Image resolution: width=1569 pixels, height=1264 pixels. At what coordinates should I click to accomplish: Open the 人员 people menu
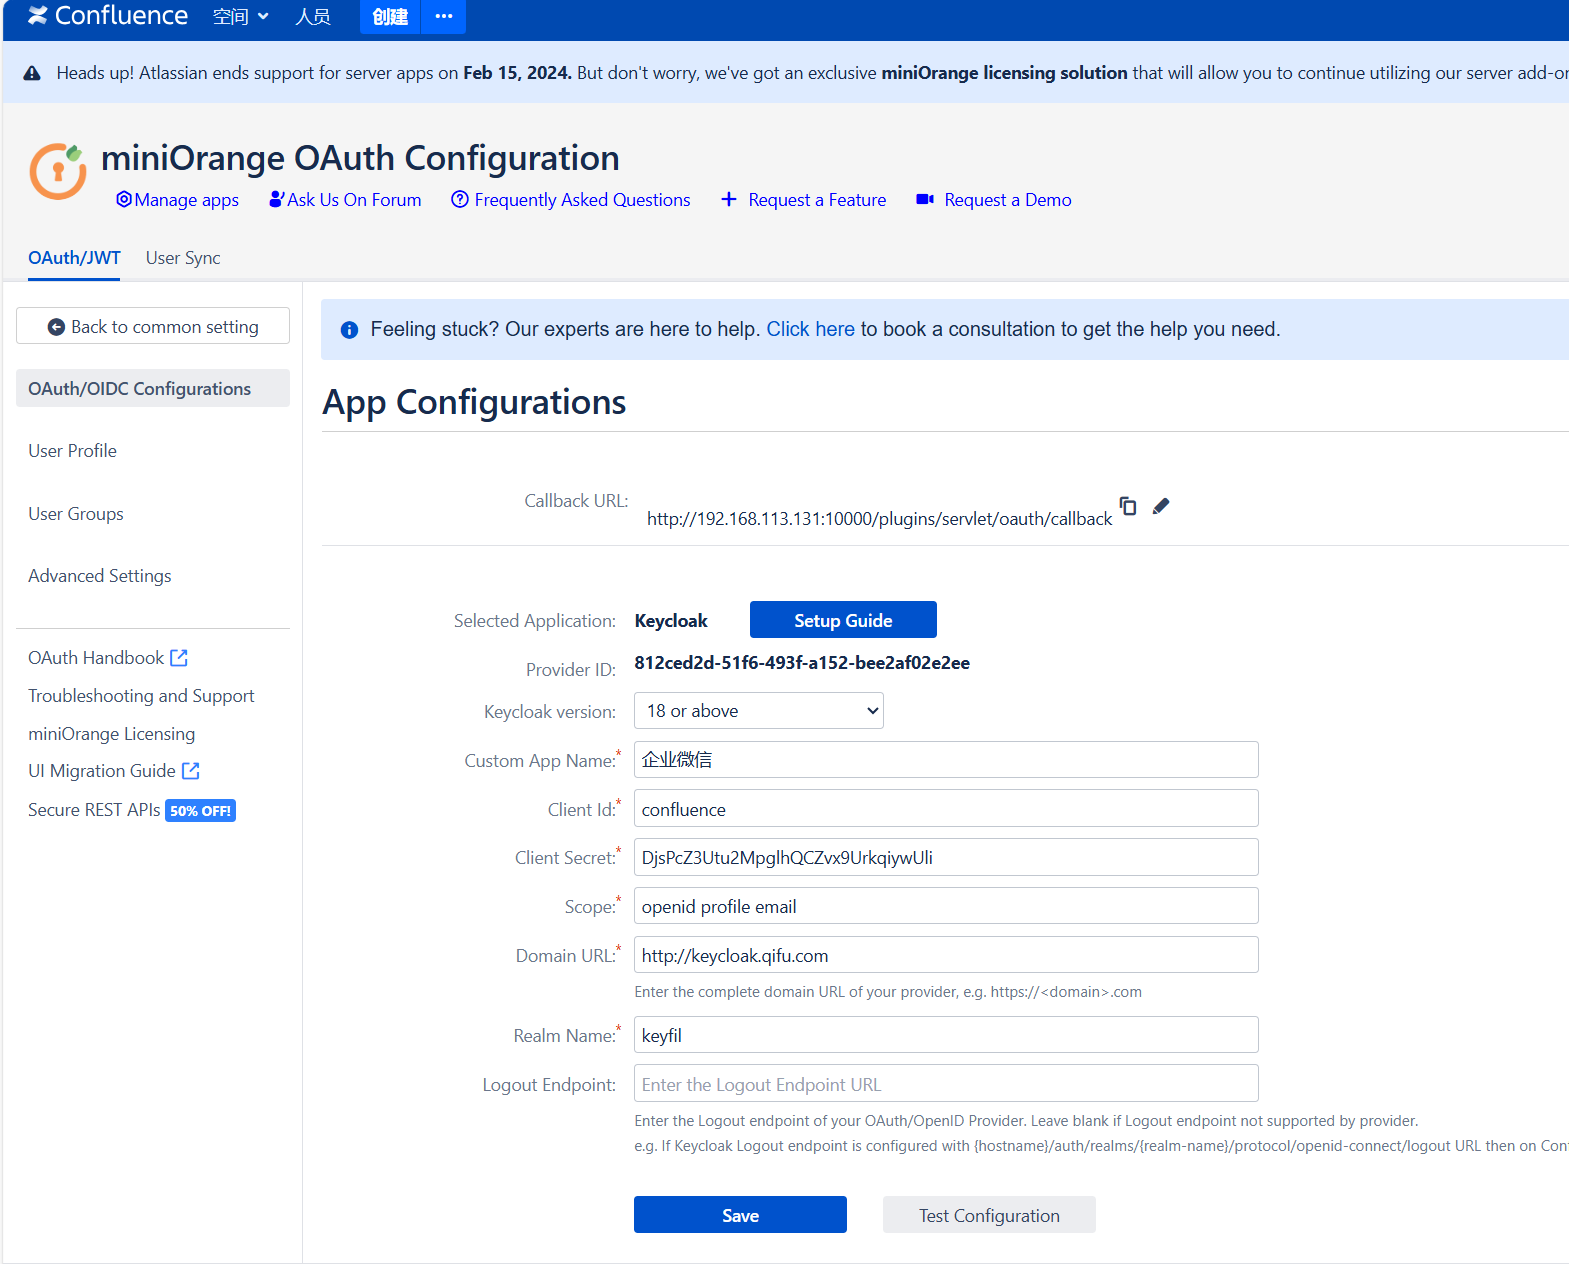[x=313, y=16]
